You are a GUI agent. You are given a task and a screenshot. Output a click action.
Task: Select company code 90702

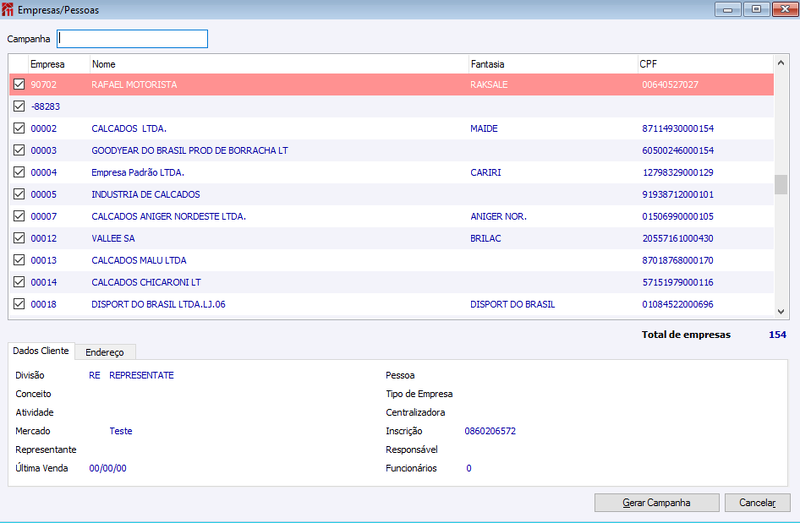click(43, 85)
